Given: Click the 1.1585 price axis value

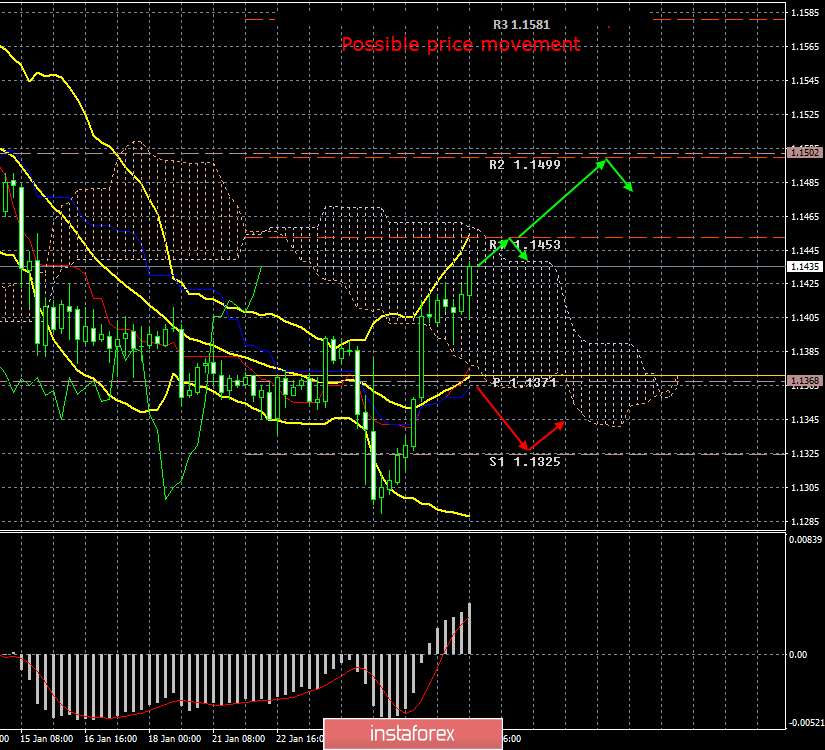Looking at the screenshot, I should click(x=805, y=13).
